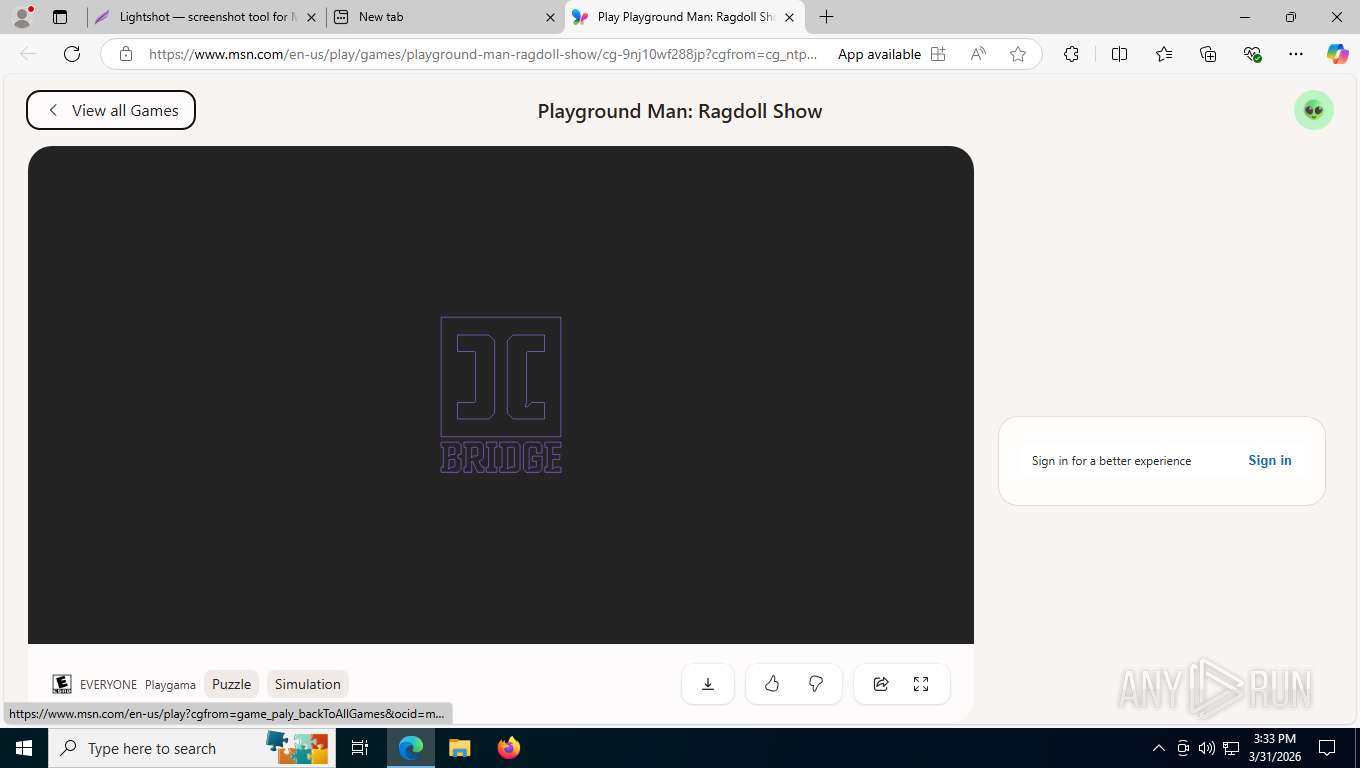
Task: Open the Copilot sidebar icon
Action: click(x=1337, y=54)
